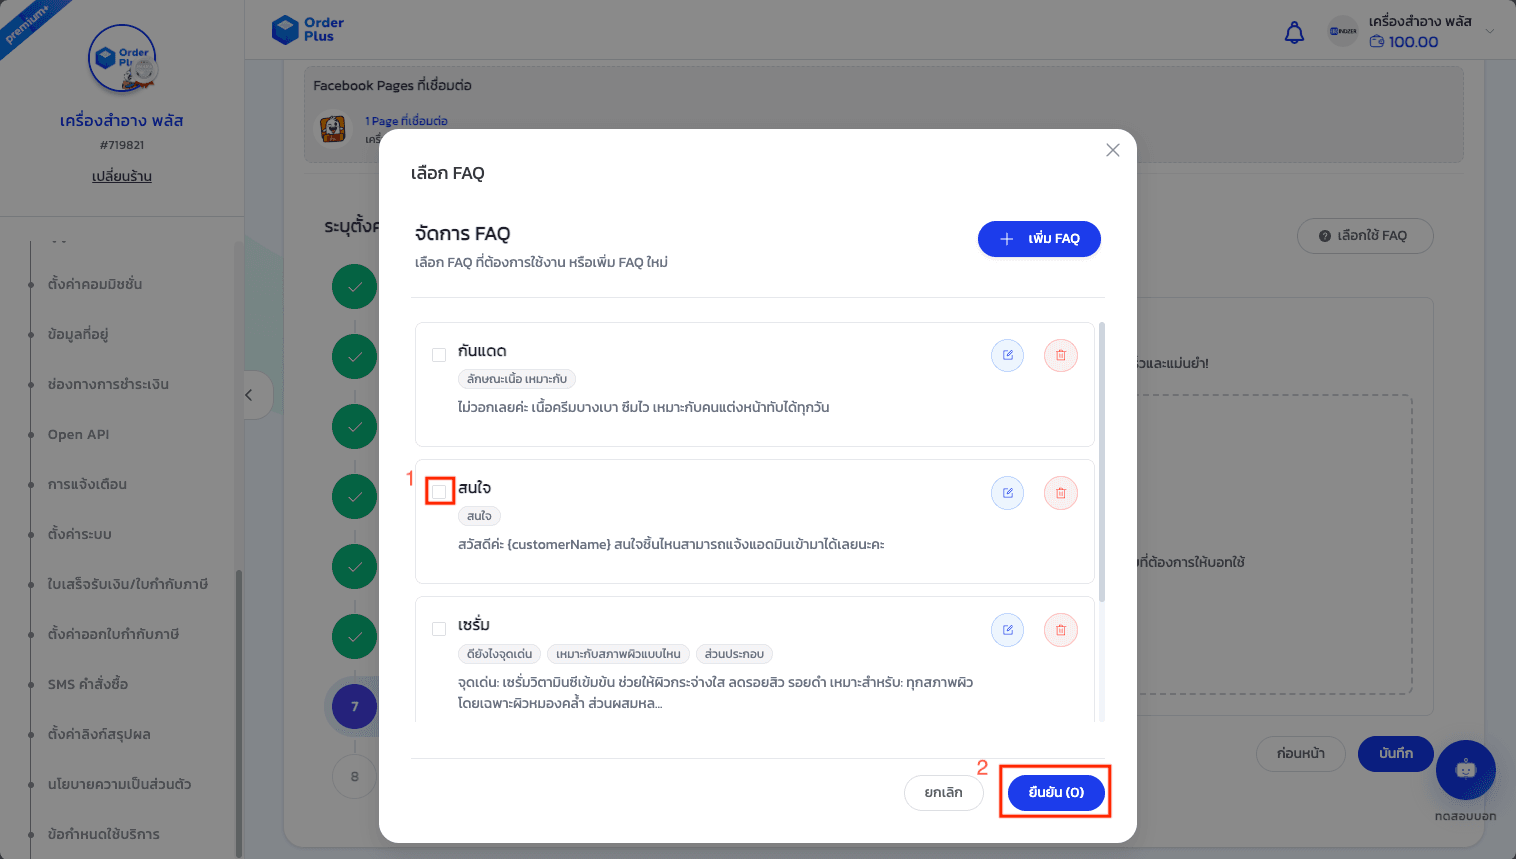The image size is (1516, 859).
Task: Collapse the left sidebar with the chevron
Action: click(x=249, y=395)
